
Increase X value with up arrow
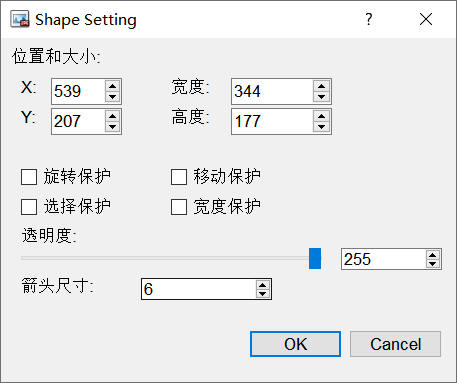(x=112, y=86)
